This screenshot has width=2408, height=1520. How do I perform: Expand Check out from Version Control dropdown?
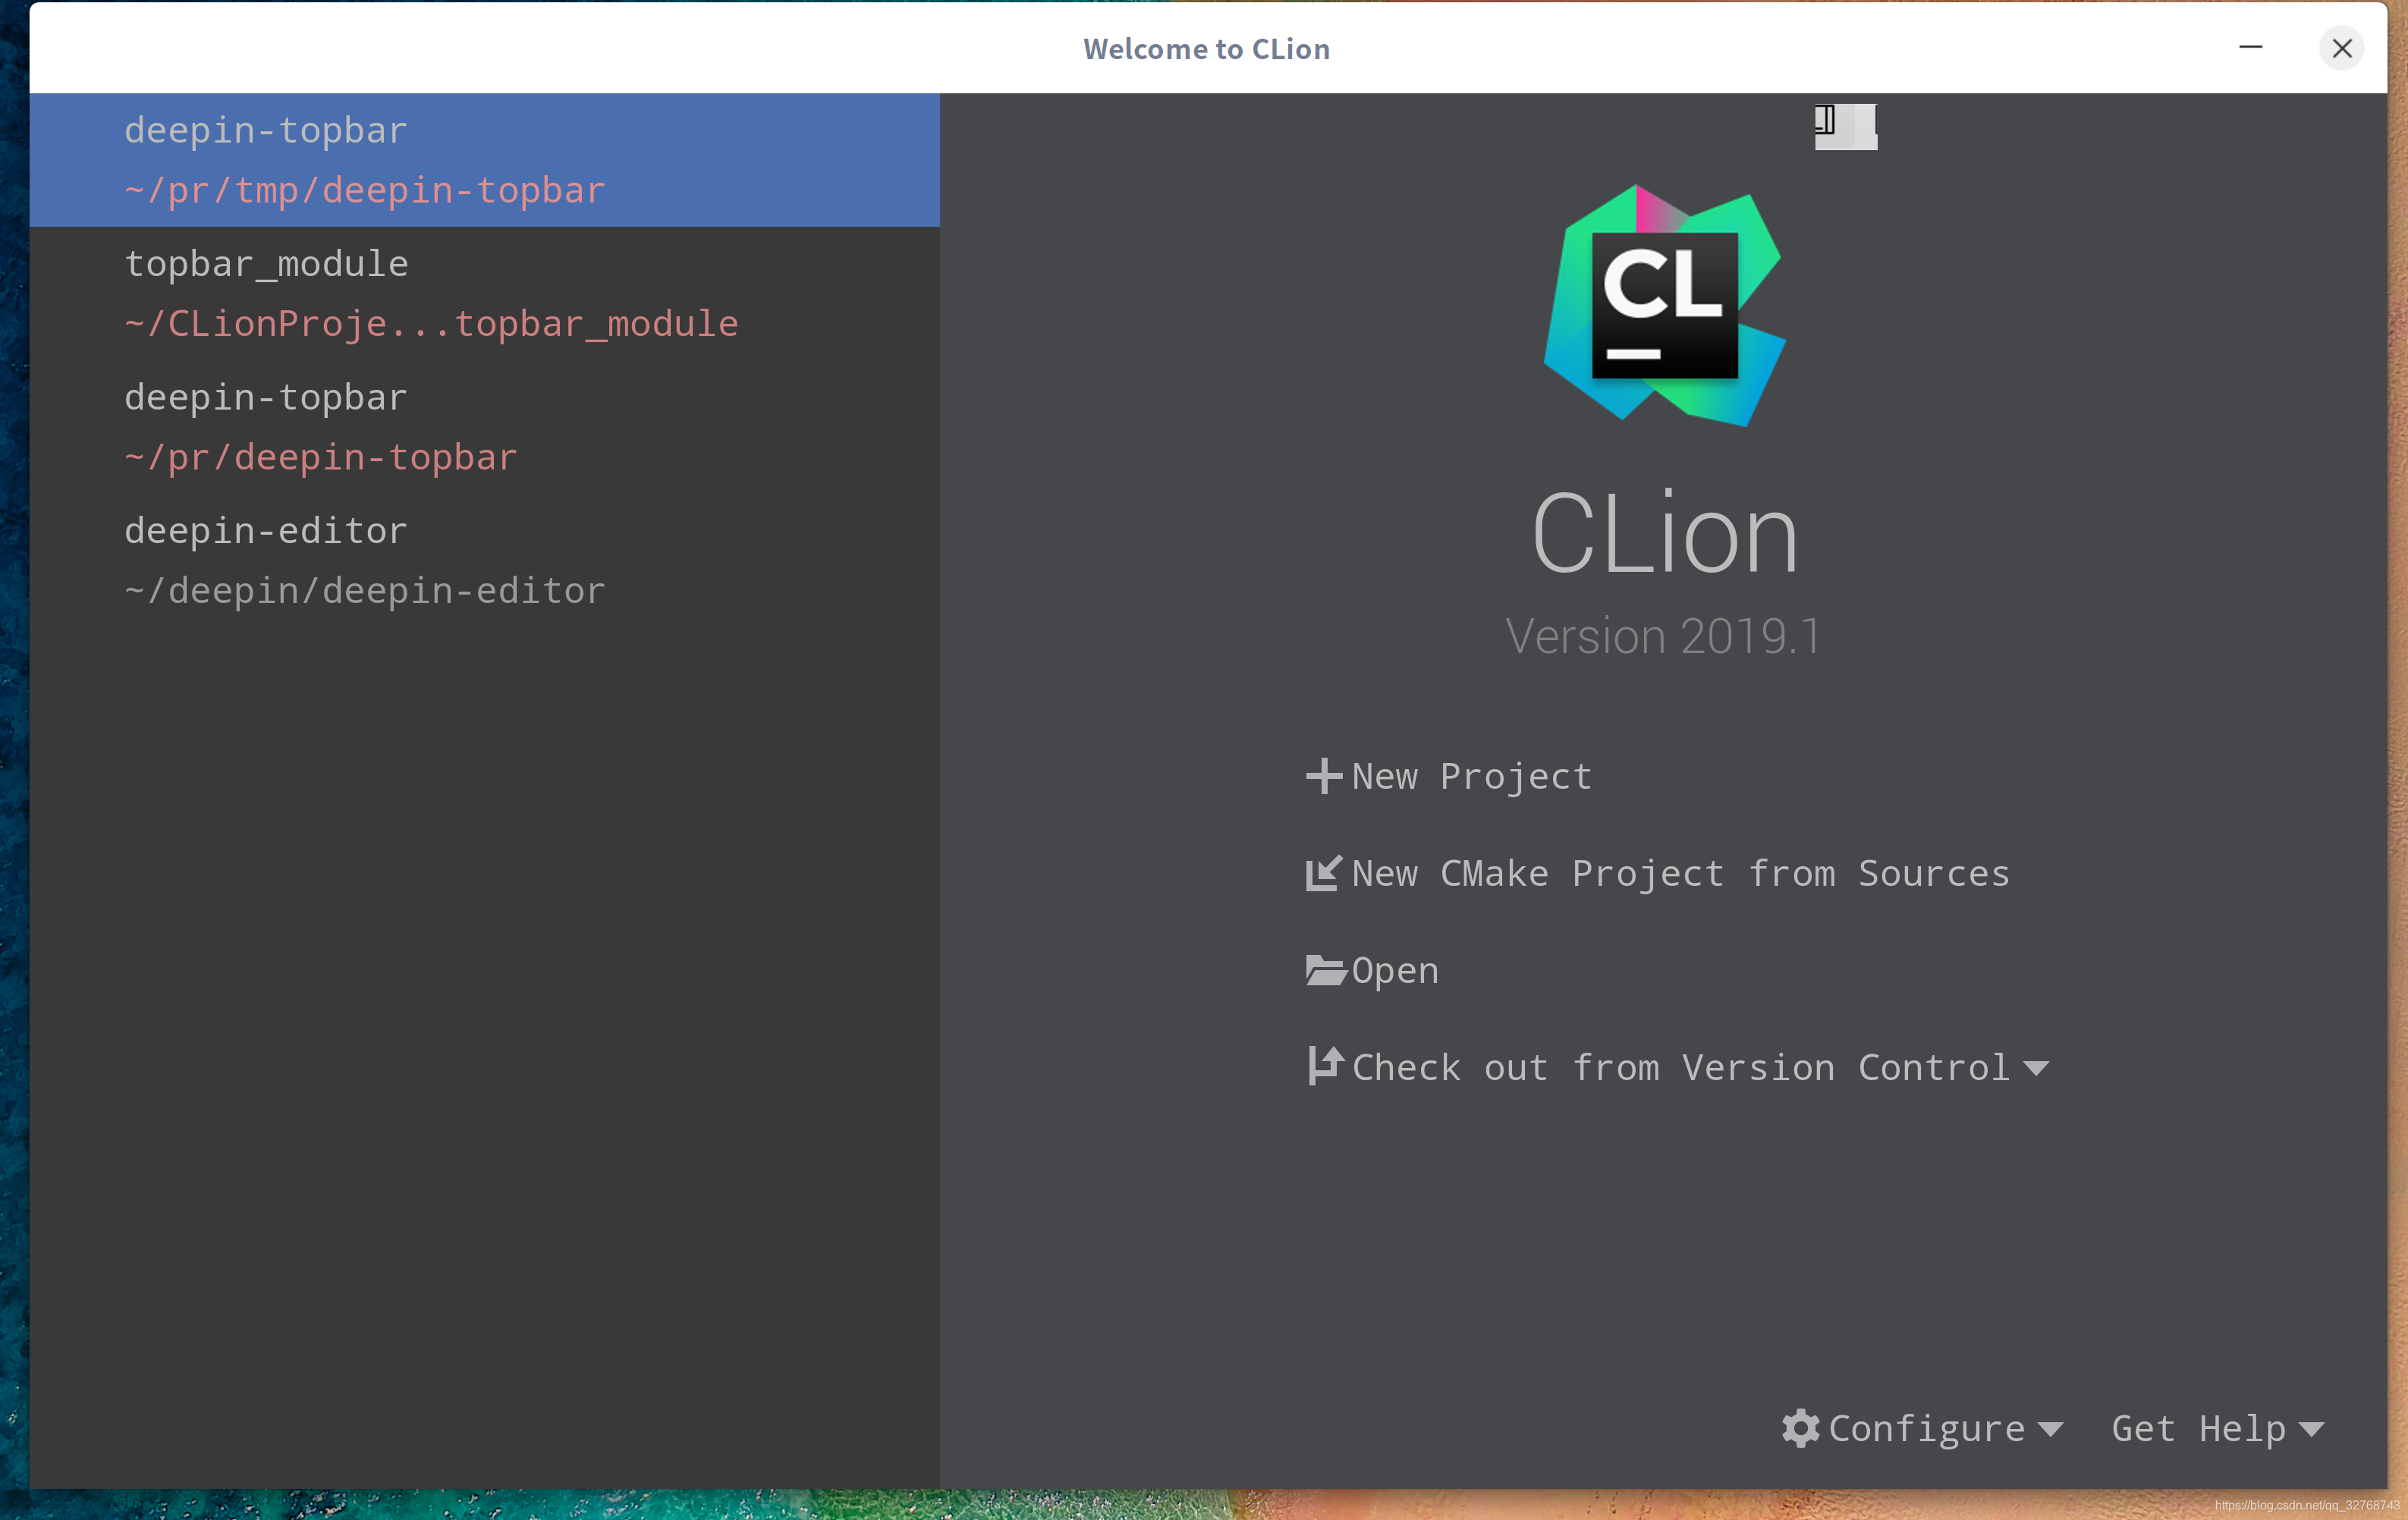[x=2037, y=1066]
